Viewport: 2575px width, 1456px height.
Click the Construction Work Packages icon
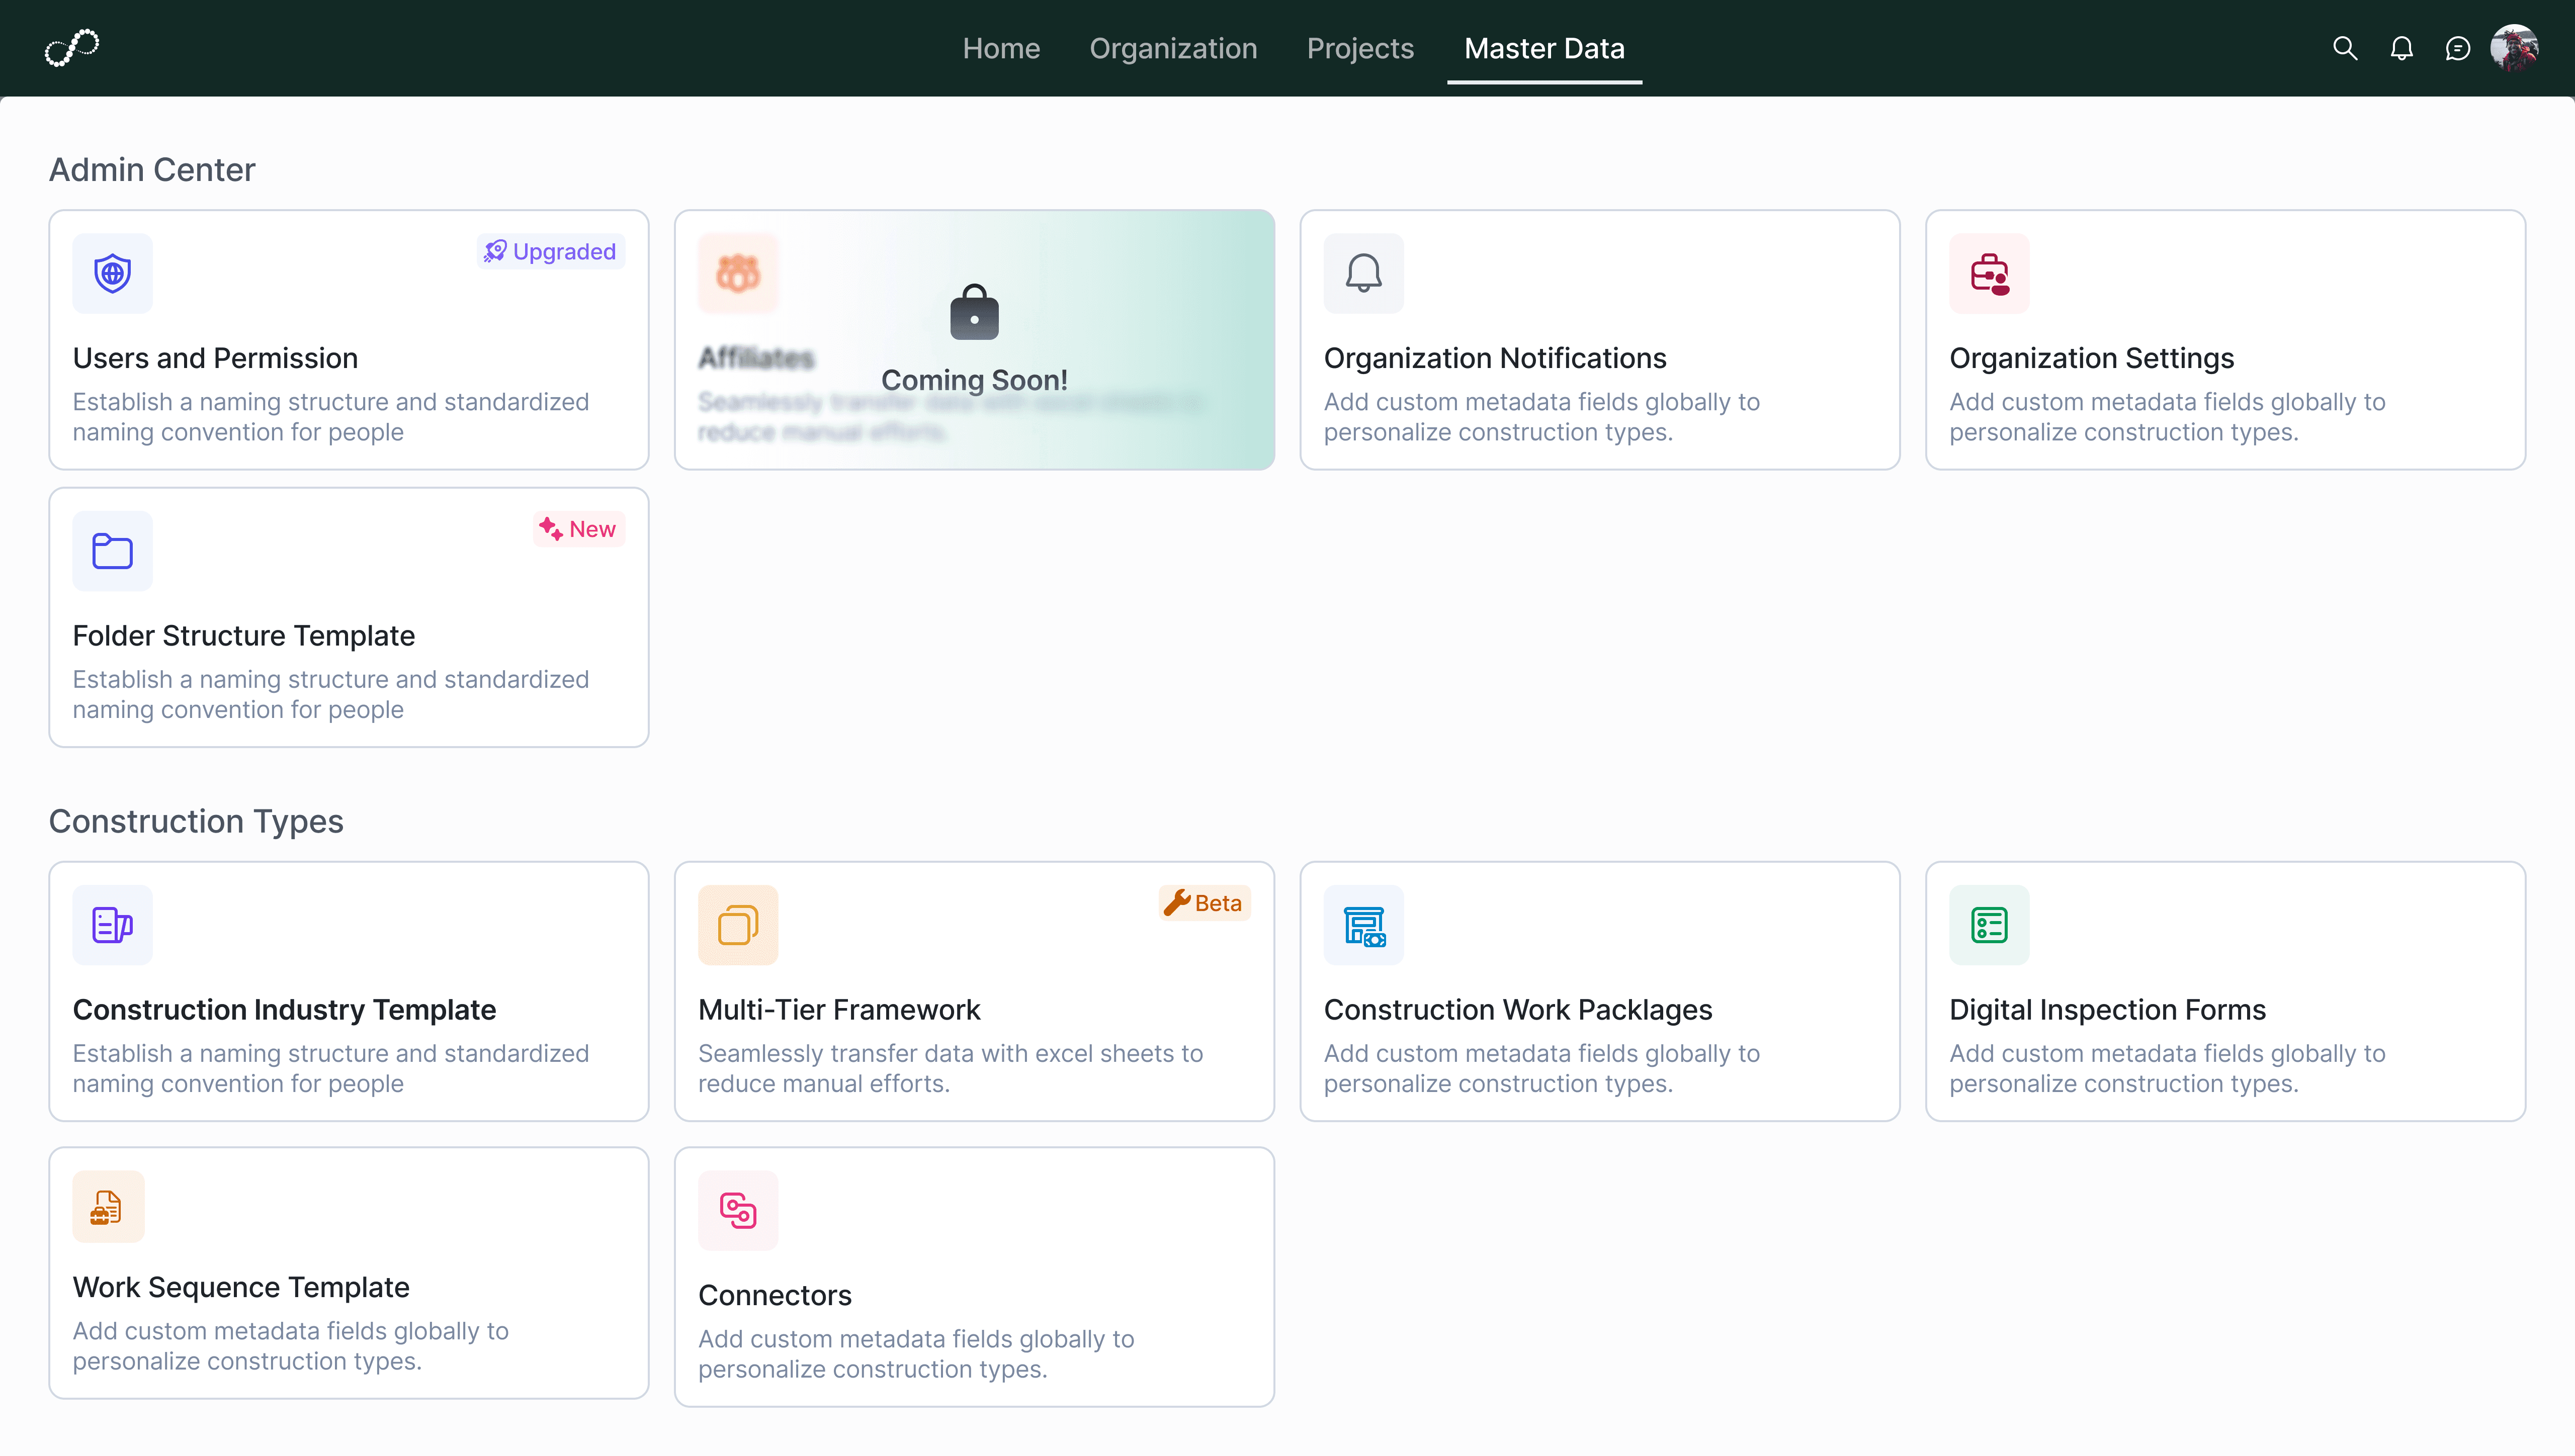[1364, 925]
